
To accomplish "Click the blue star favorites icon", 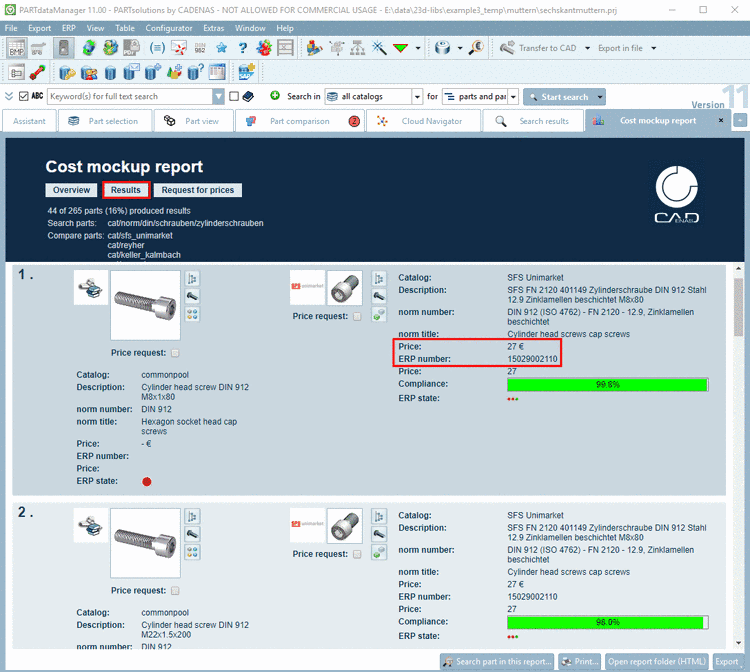I will 221,48.
